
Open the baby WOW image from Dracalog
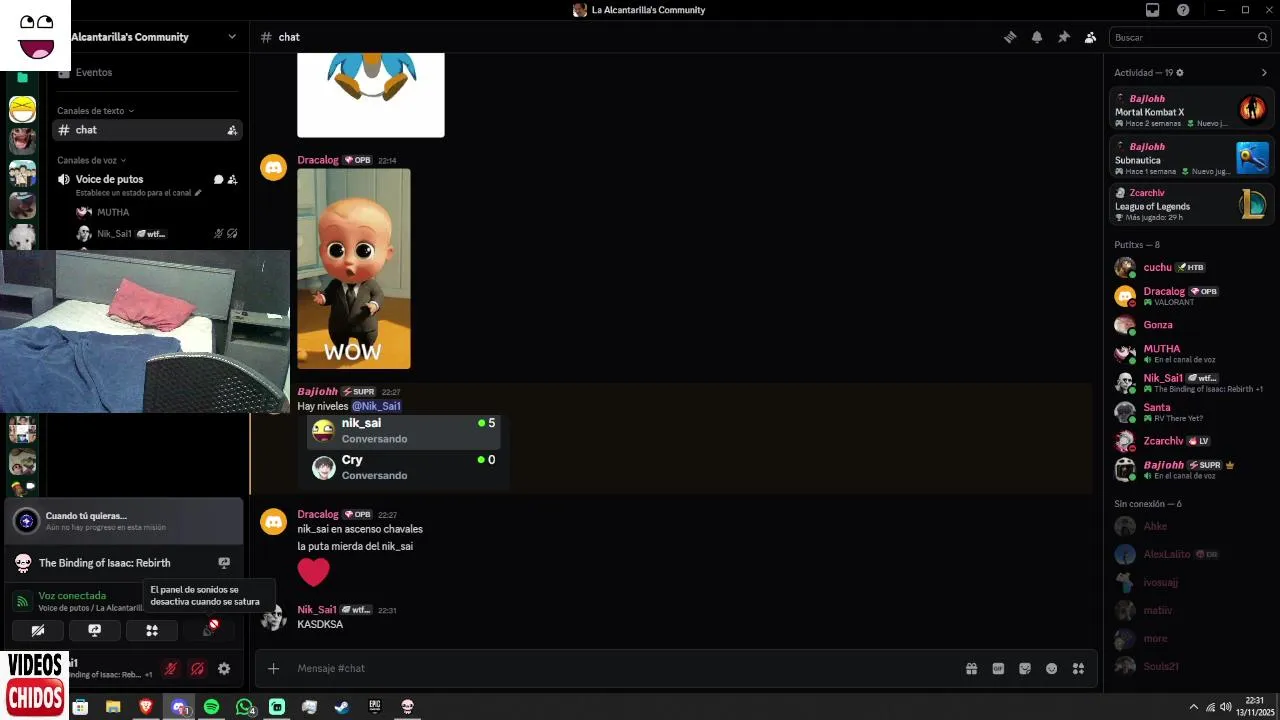[x=354, y=268]
